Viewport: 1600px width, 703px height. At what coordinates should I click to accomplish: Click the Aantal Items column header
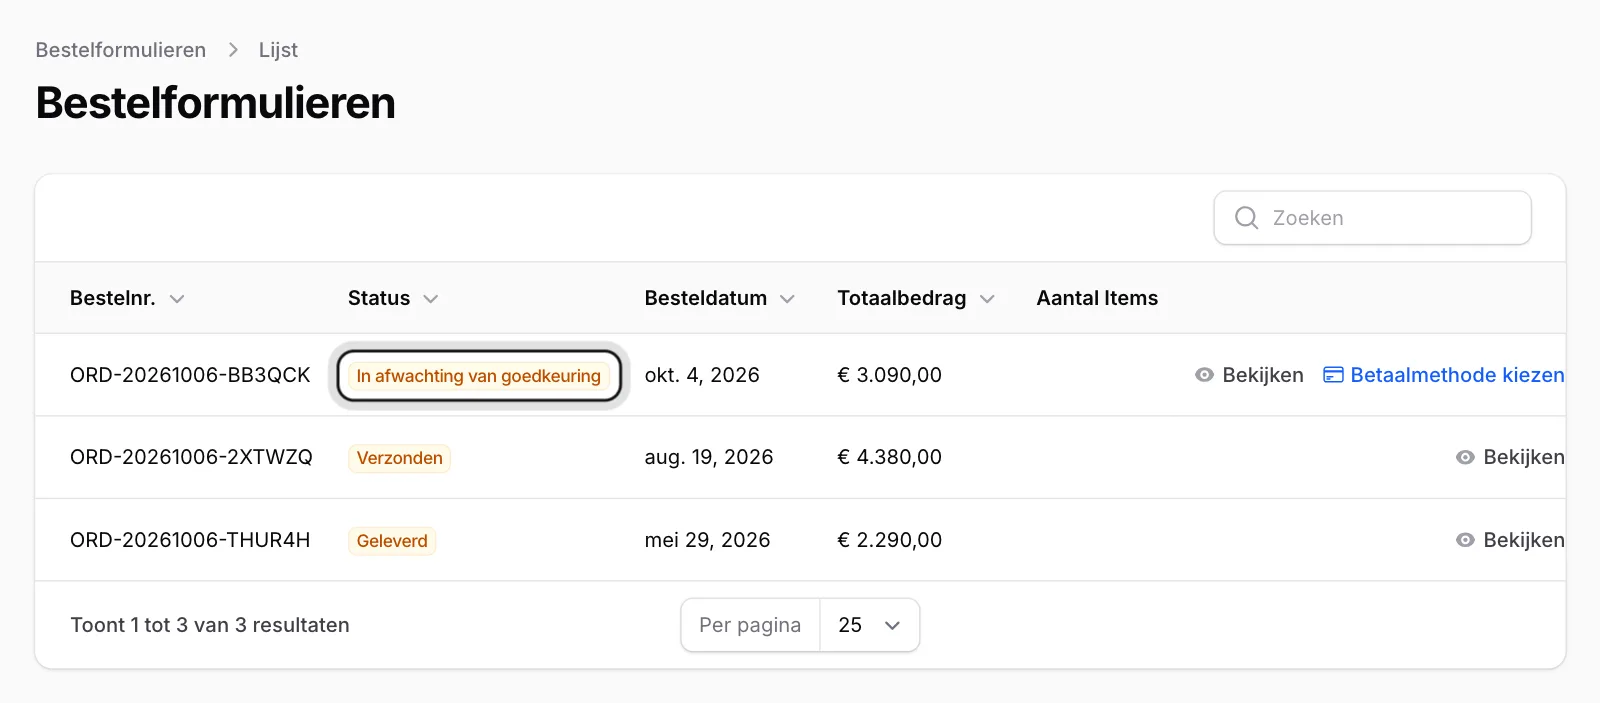(1097, 298)
